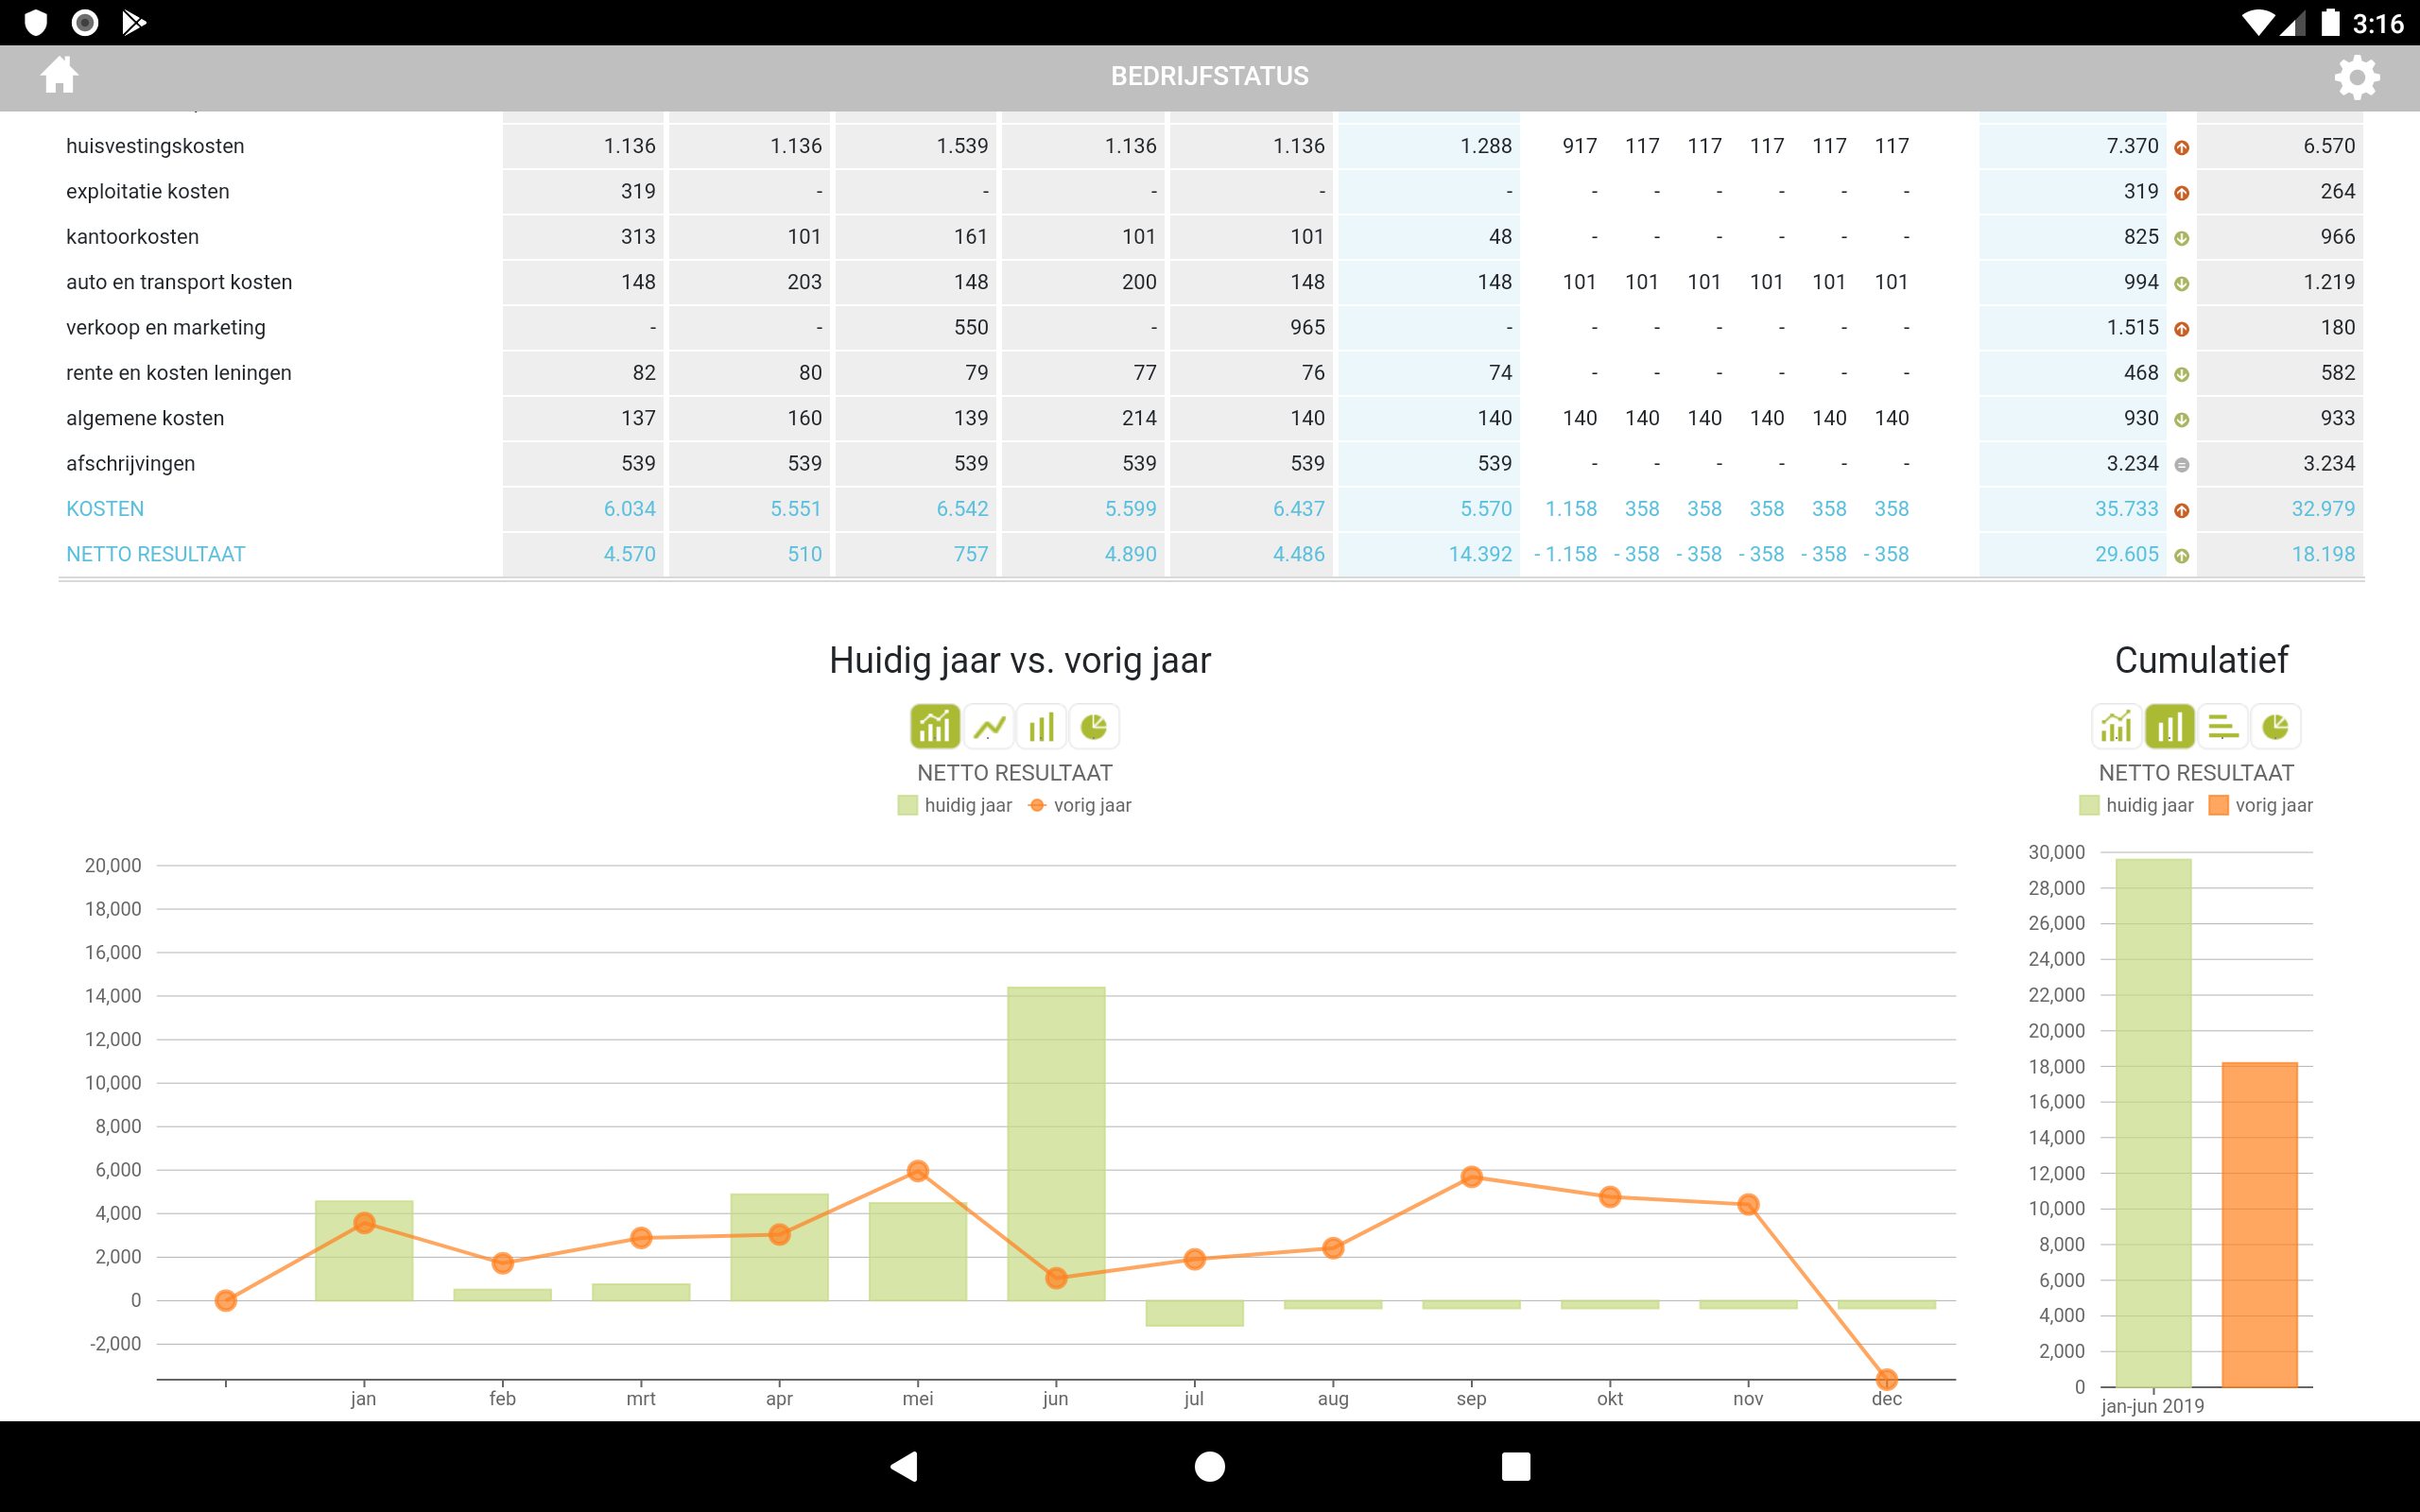Select horizontal bar chart in Cumulatief
The width and height of the screenshot is (2420, 1512).
click(2222, 727)
